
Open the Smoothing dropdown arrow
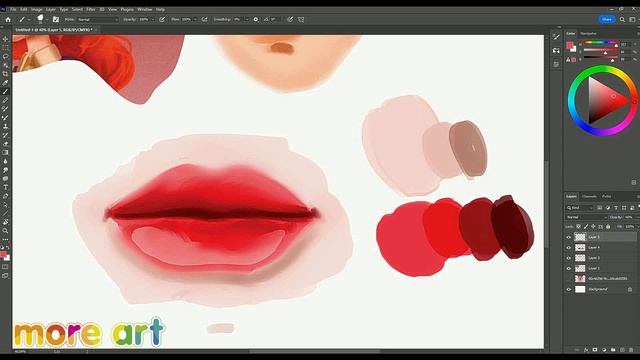click(x=247, y=19)
